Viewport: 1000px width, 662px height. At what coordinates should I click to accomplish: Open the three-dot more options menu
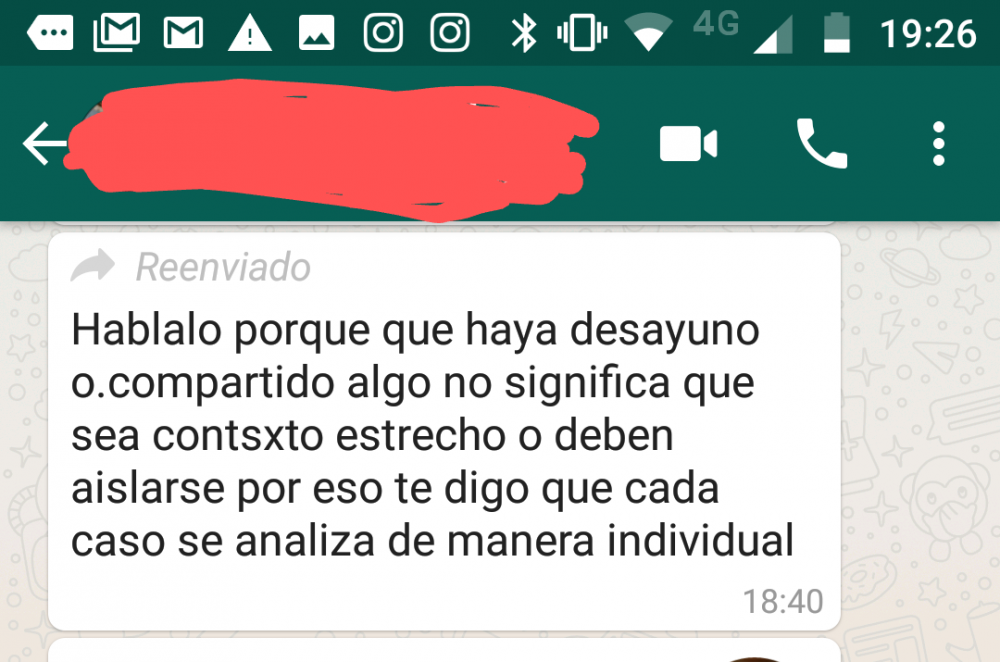tap(938, 143)
